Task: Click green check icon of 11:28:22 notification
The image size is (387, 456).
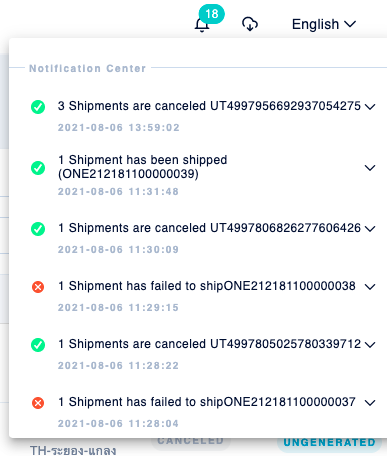Action: pyautogui.click(x=38, y=345)
